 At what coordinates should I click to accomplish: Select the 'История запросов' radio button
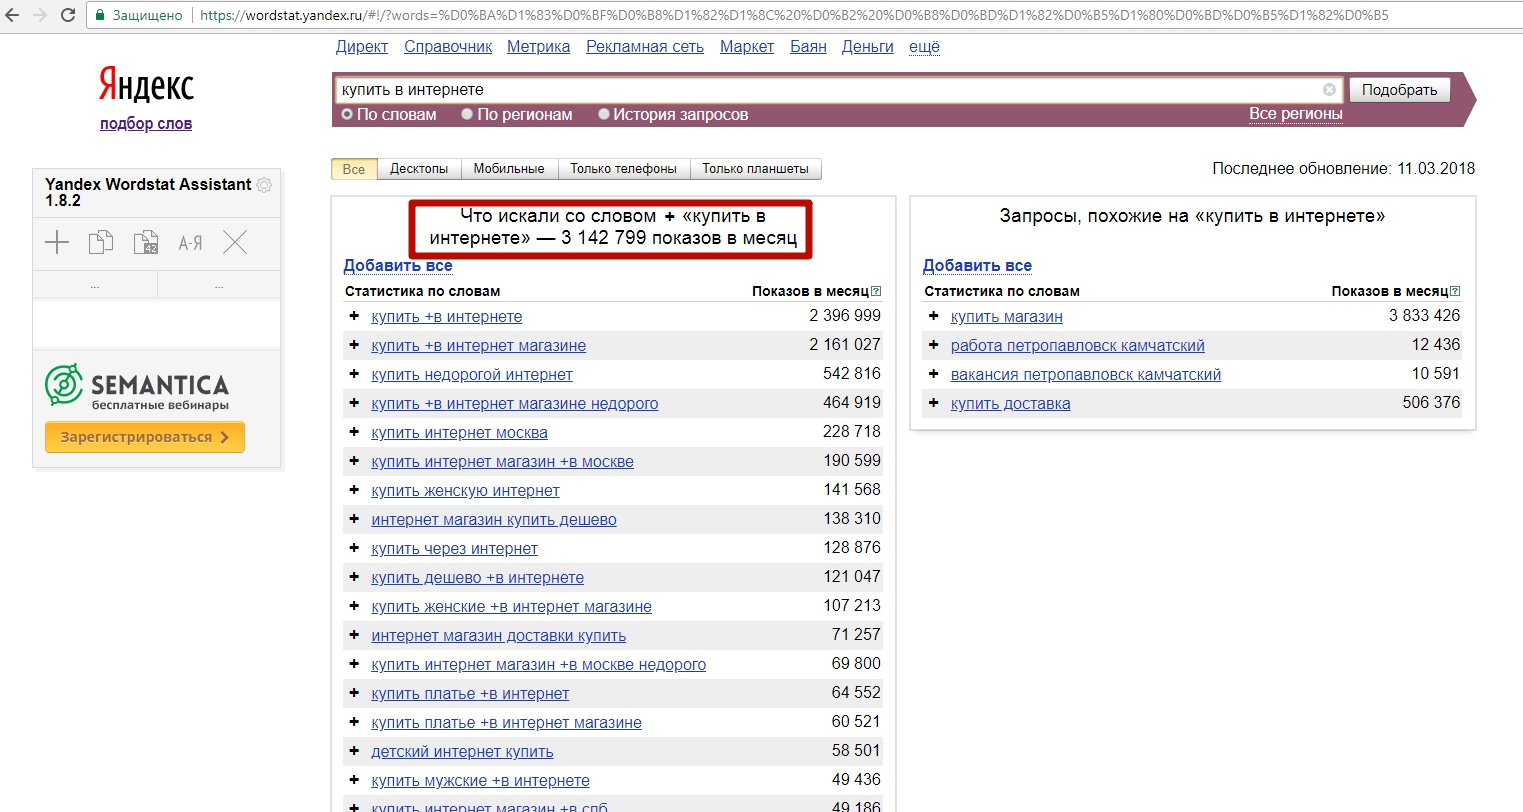[604, 114]
